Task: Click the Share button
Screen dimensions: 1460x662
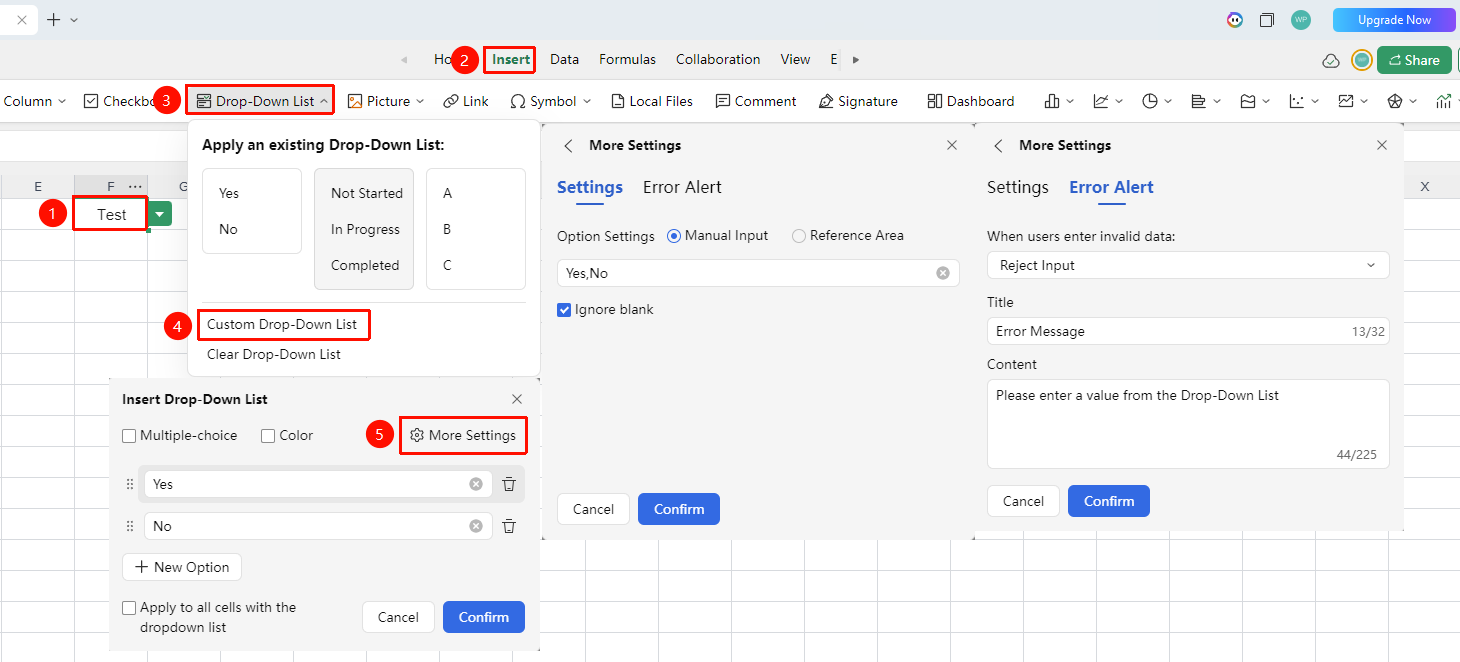Action: pos(1414,60)
